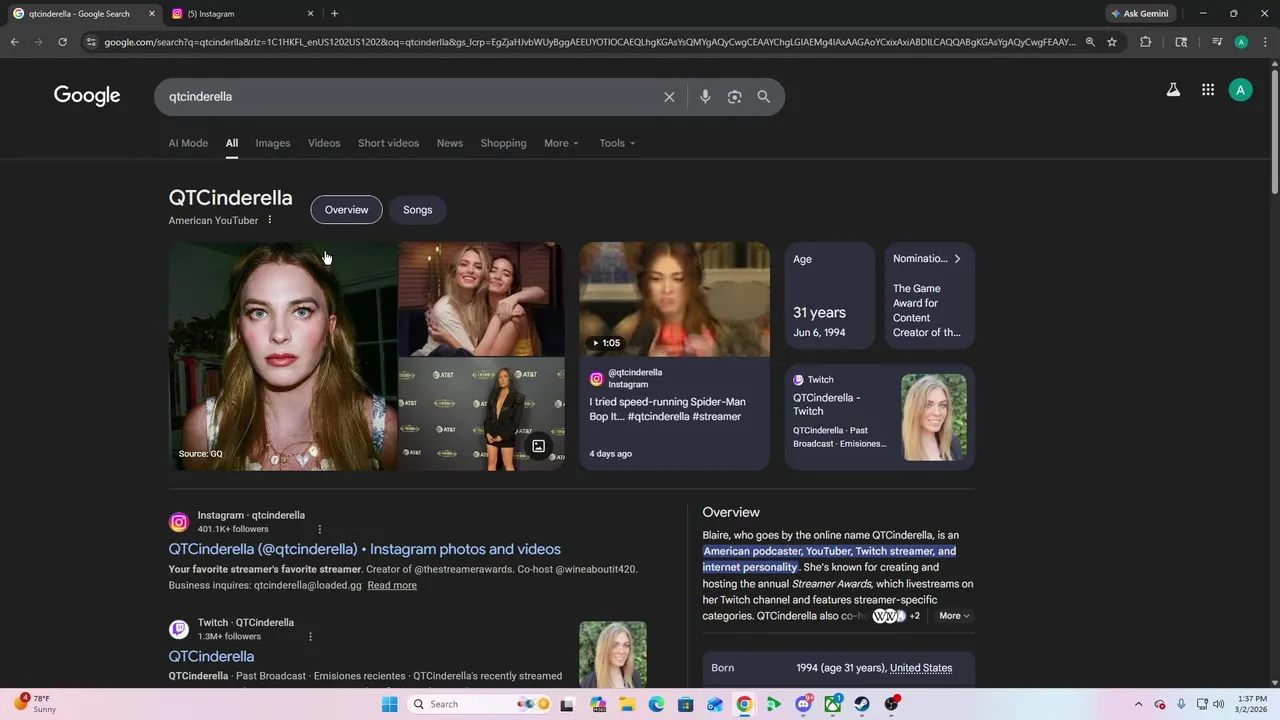
Task: Switch to the Instagram browser tab
Action: pos(240,14)
